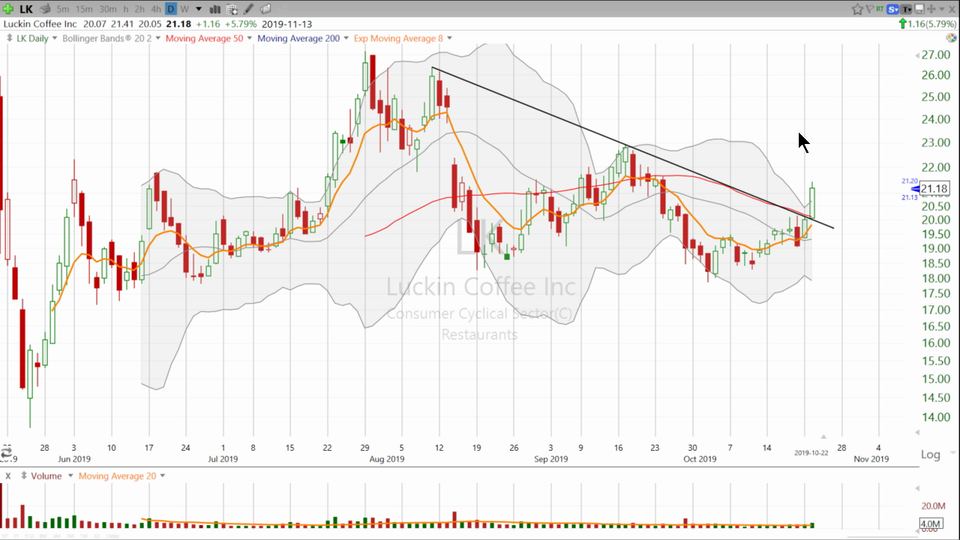Click the save layout icon
Viewport: 960px width, 540px height.
point(920,9)
